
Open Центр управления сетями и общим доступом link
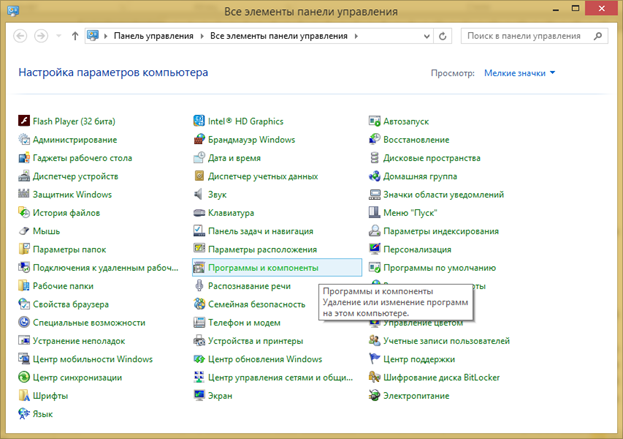tap(281, 377)
